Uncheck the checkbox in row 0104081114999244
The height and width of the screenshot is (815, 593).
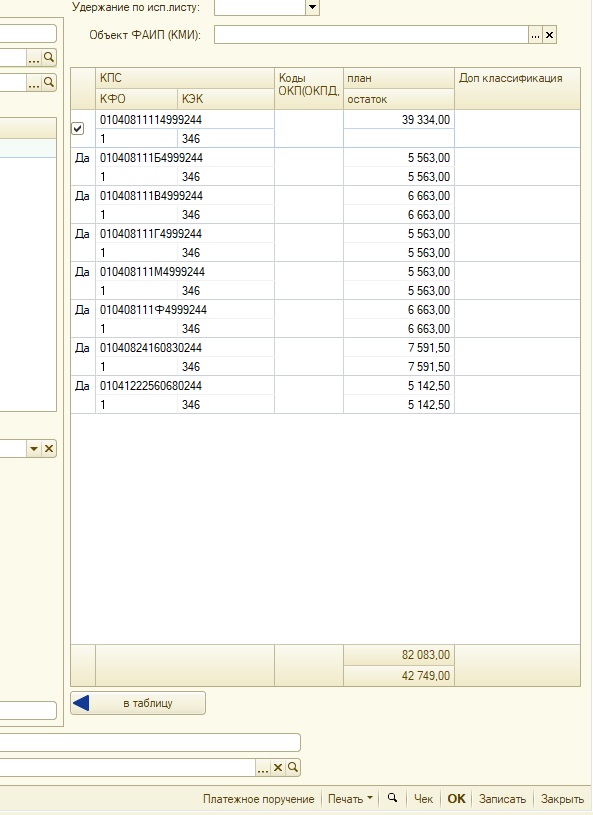tap(77, 128)
